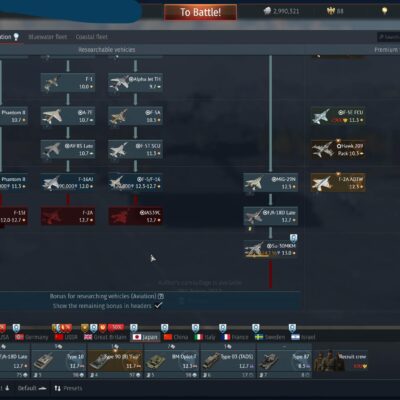Select the Phantom II 10.7 card
This screenshot has width=400, height=400.
point(14,116)
